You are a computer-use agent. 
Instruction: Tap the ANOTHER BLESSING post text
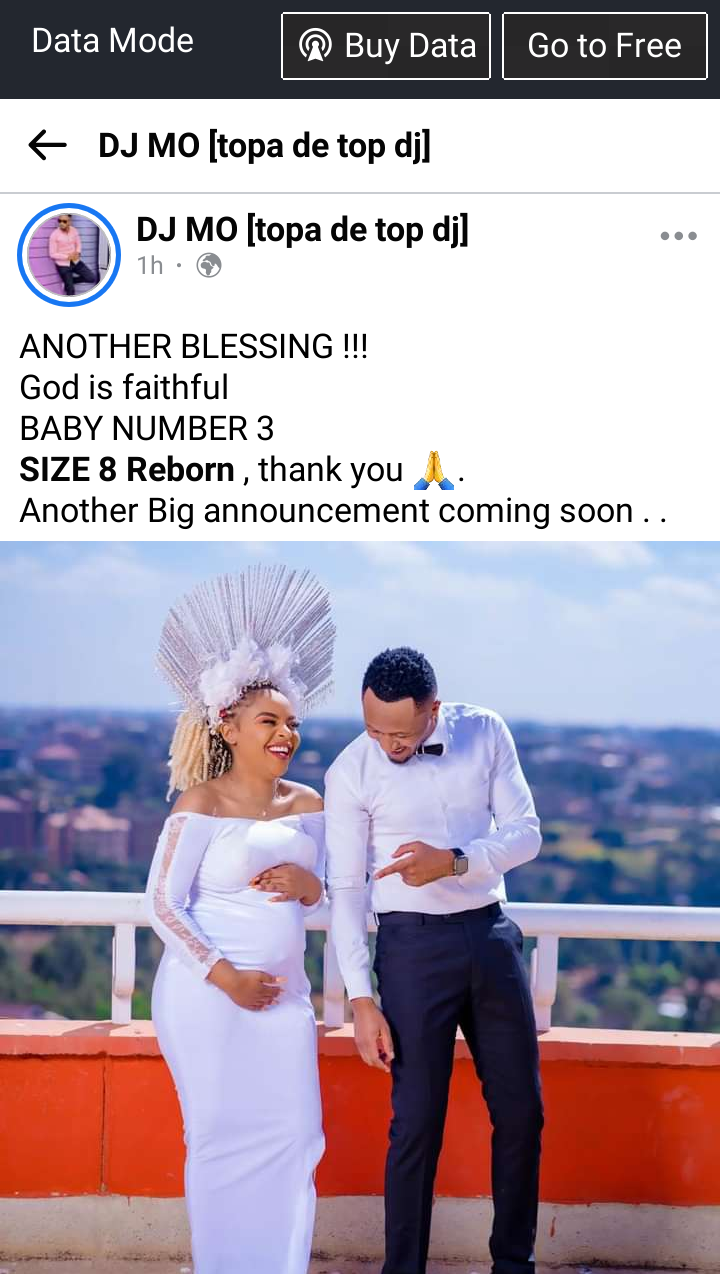point(194,347)
